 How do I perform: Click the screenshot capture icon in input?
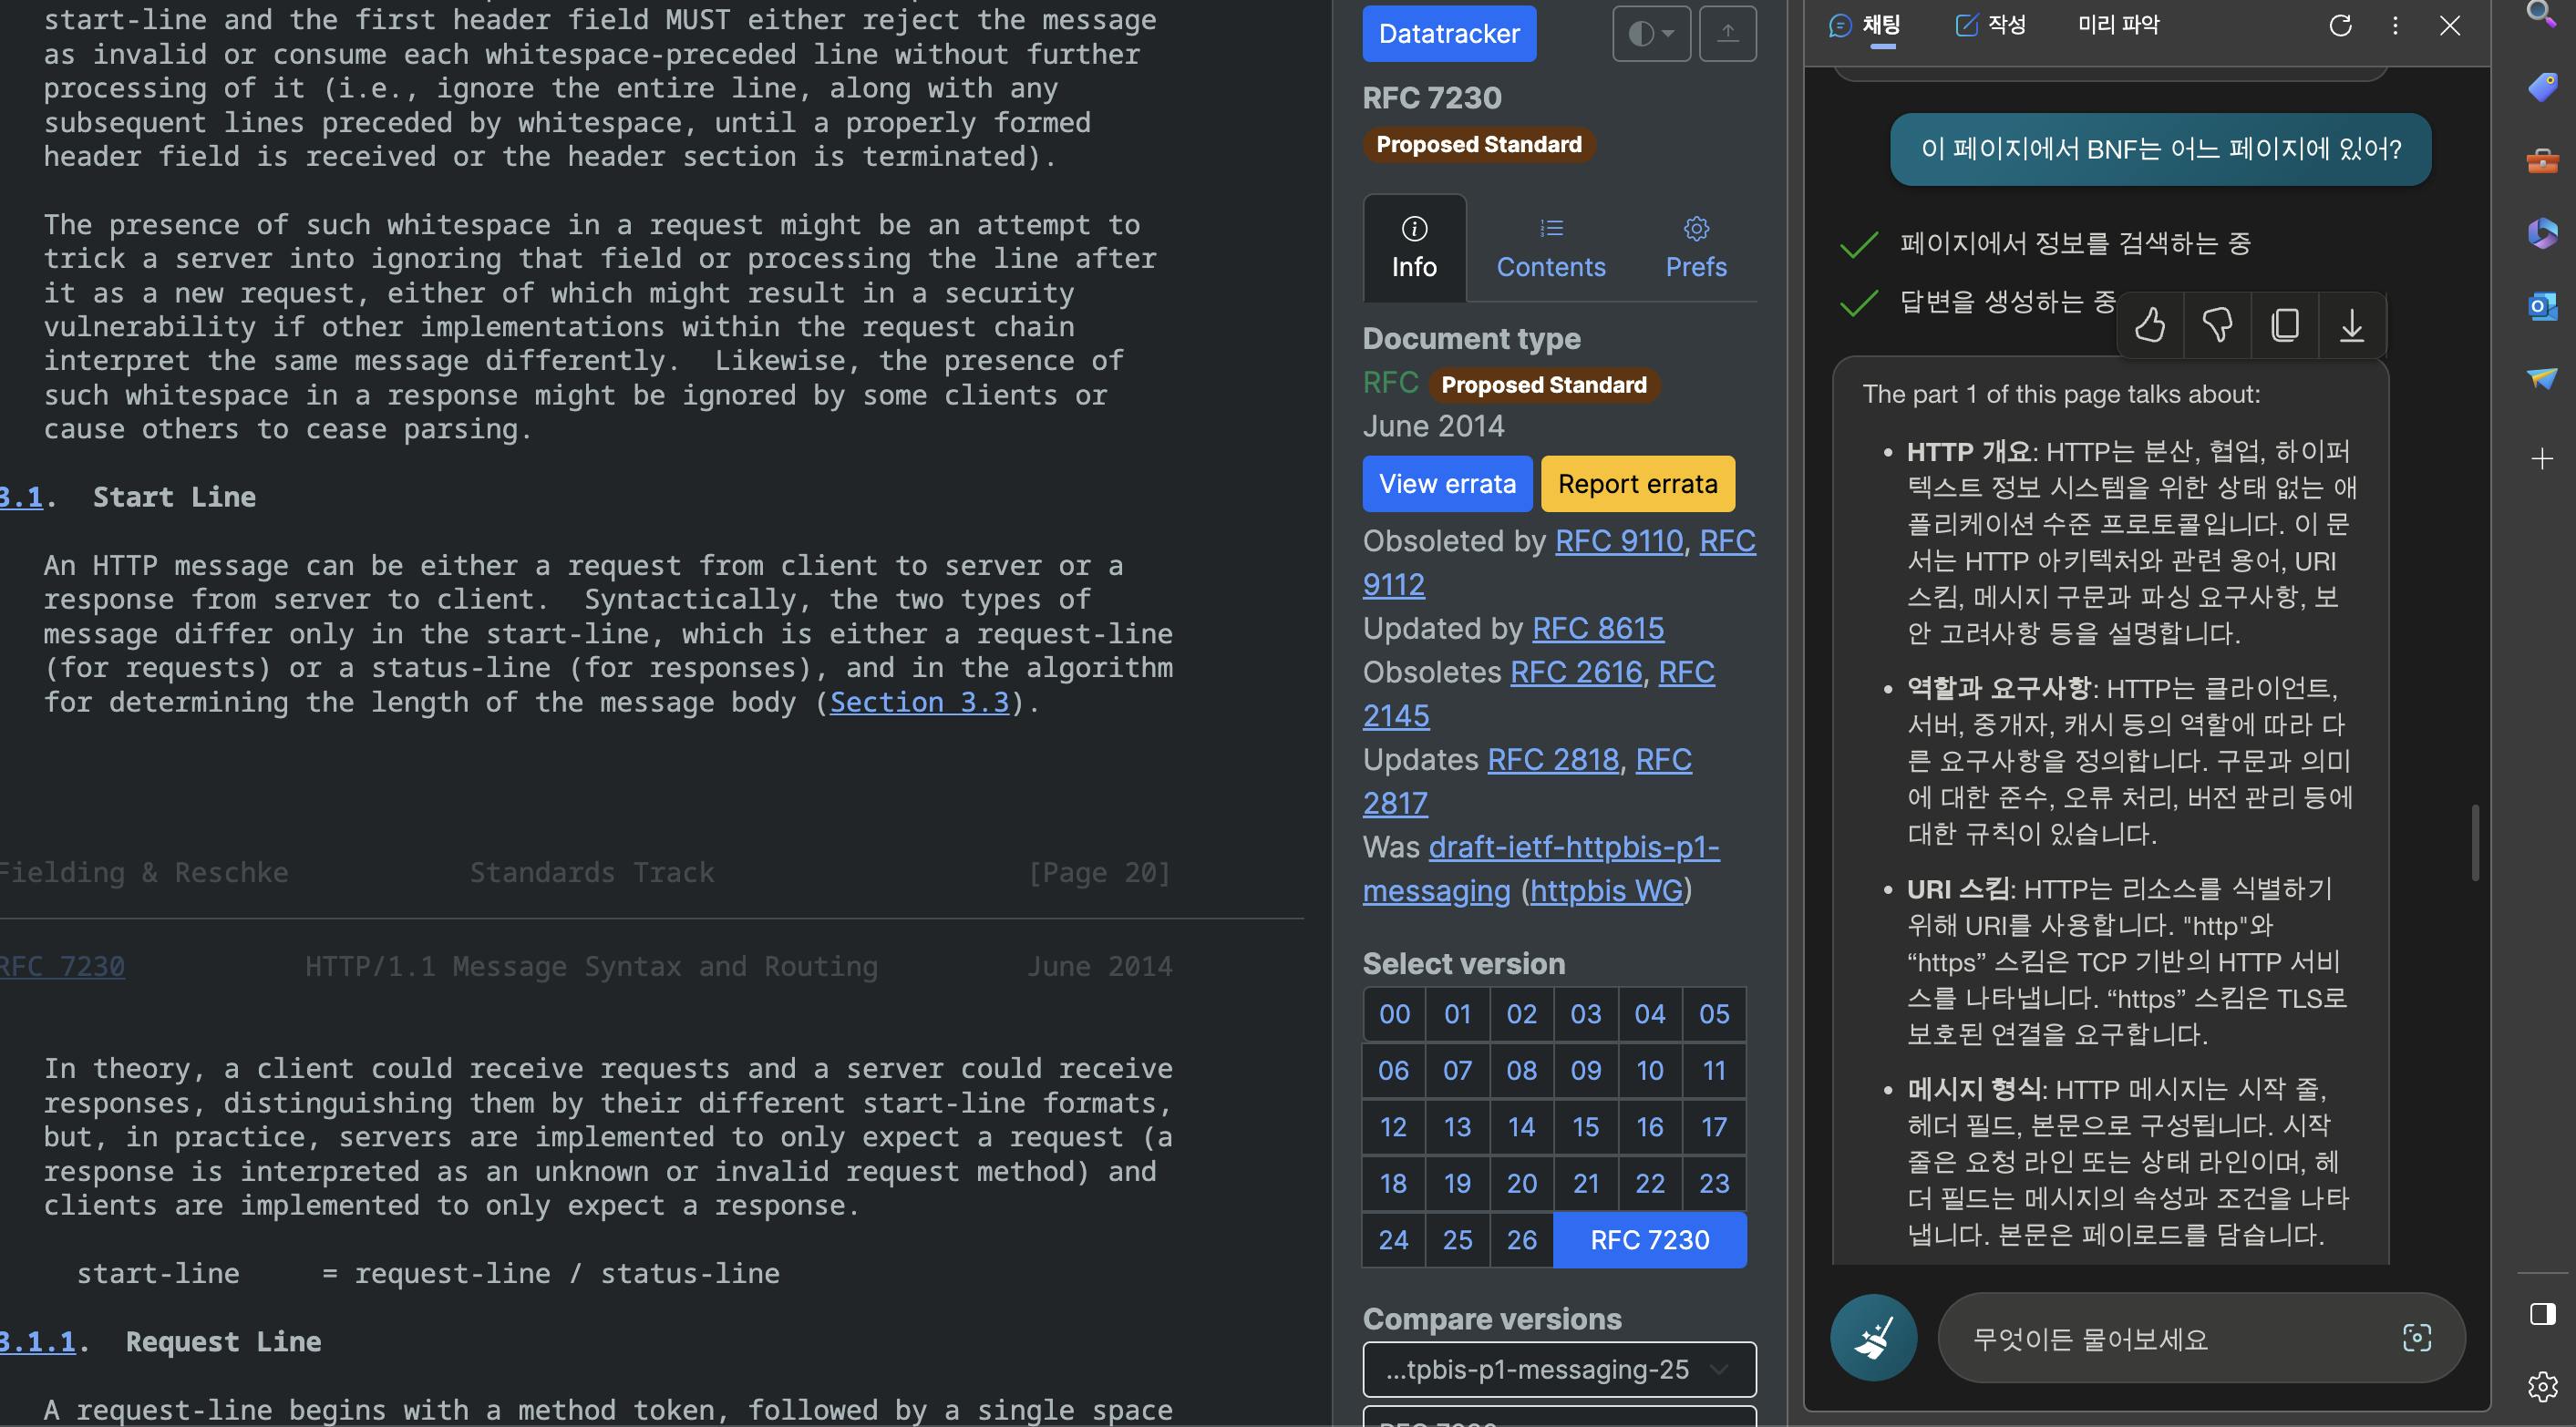point(2417,1338)
